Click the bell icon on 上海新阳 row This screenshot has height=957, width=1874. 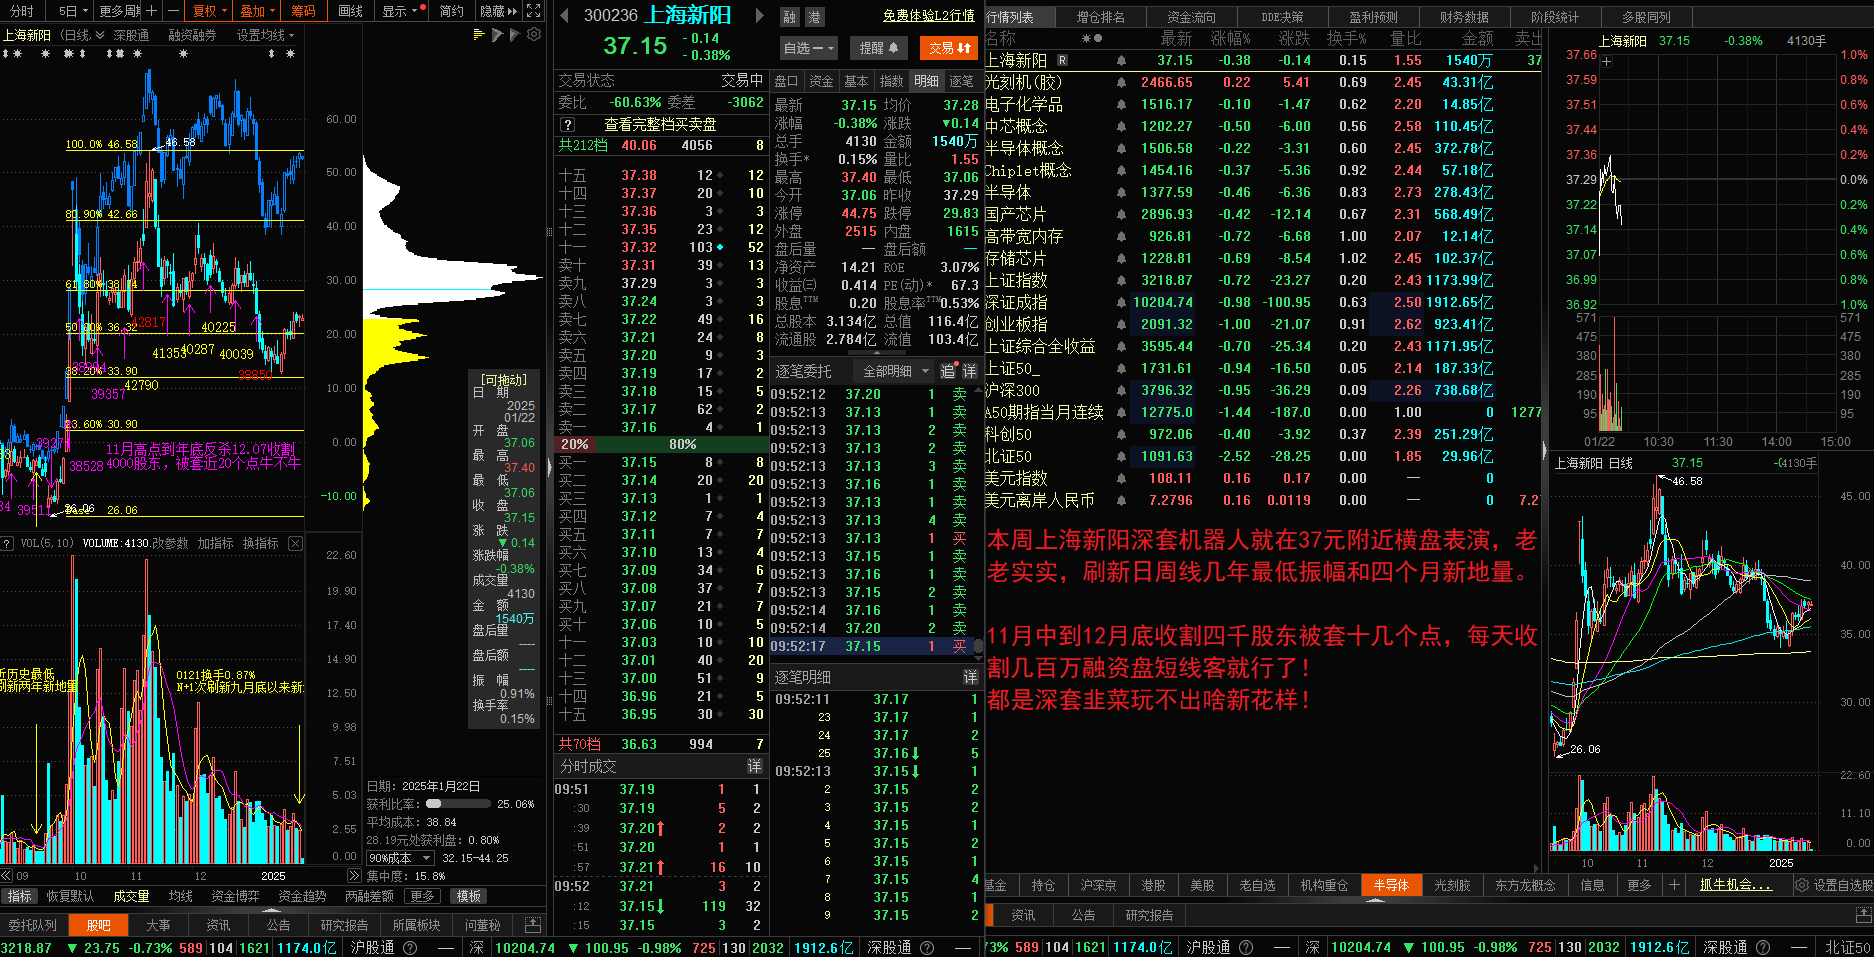click(x=1121, y=60)
